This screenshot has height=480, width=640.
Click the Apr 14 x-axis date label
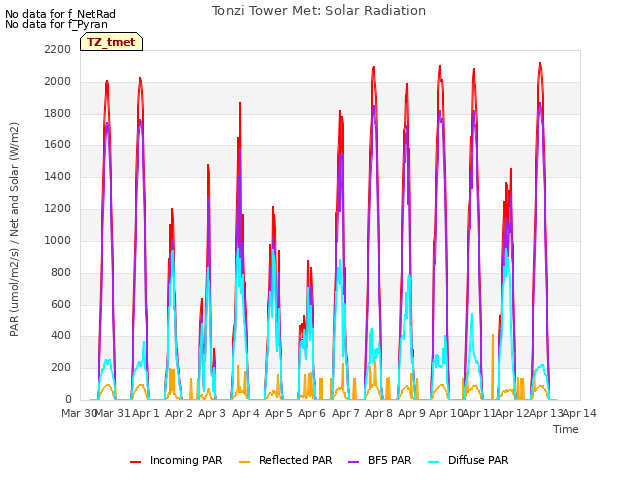coord(580,413)
